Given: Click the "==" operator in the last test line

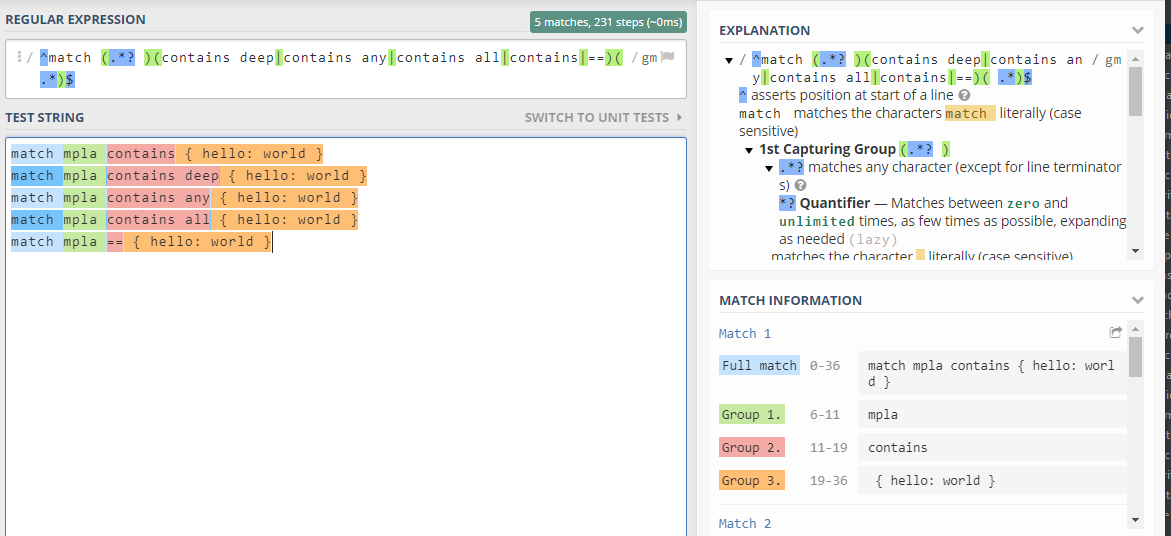Looking at the screenshot, I should 115,242.
